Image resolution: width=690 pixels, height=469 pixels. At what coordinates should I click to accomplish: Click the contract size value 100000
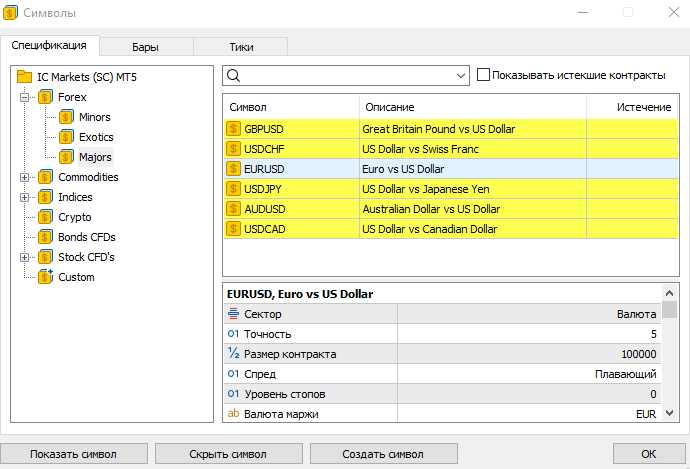(639, 354)
